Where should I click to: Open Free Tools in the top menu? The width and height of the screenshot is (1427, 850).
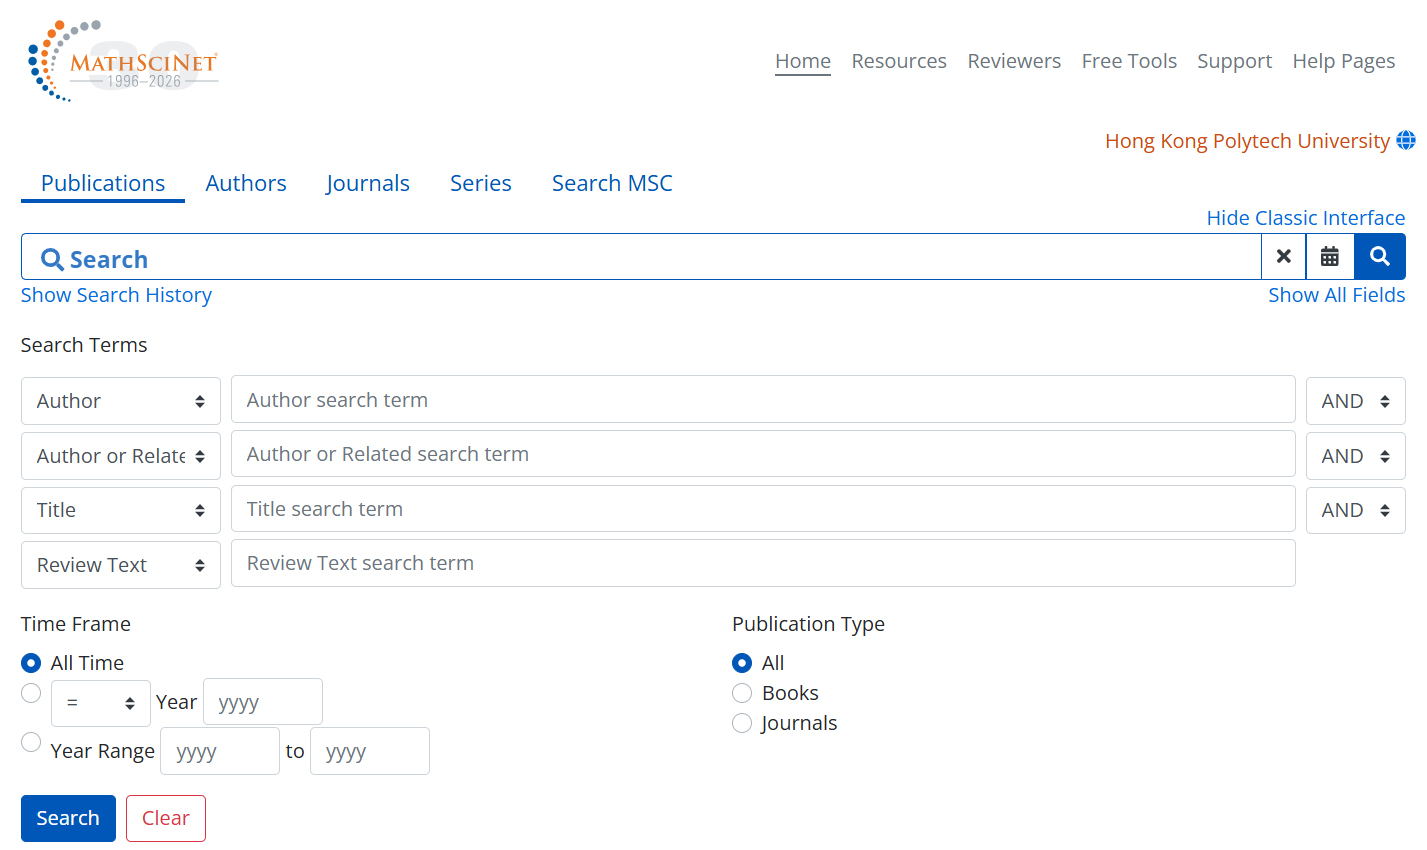[1129, 61]
